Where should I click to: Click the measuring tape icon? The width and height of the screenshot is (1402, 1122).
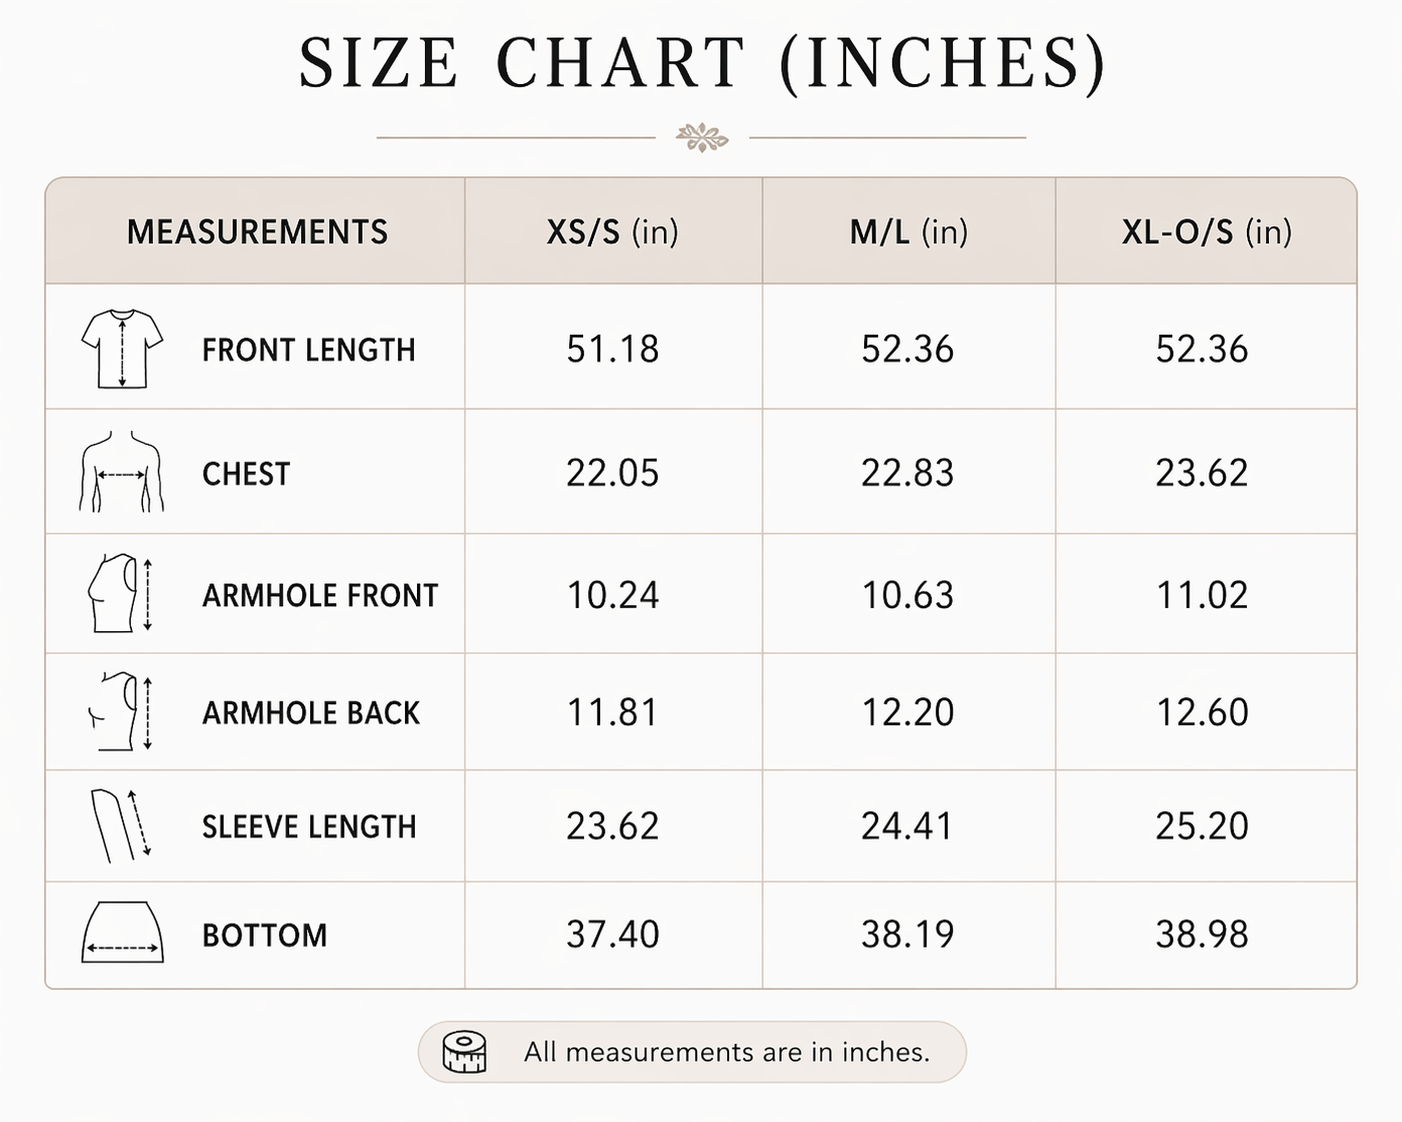click(464, 1052)
